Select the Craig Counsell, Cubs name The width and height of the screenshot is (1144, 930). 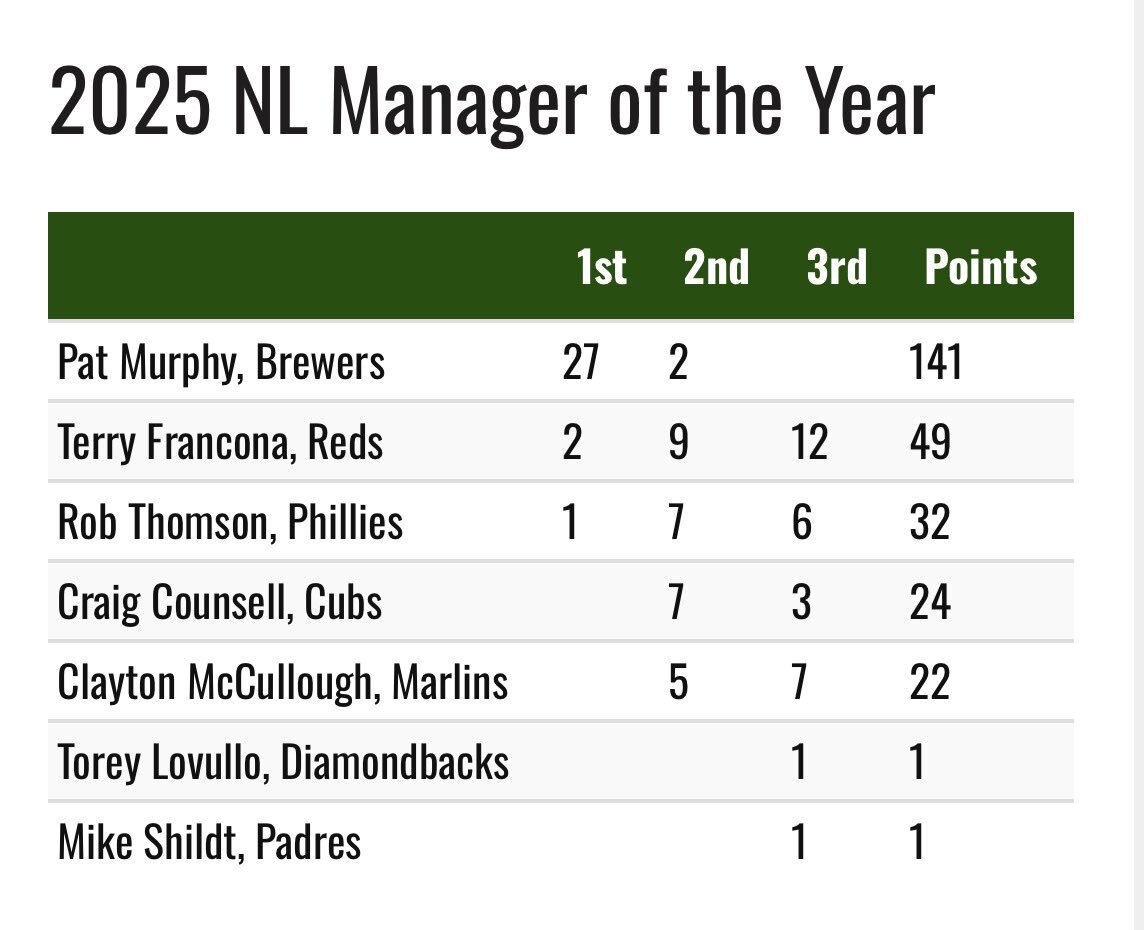(x=220, y=602)
